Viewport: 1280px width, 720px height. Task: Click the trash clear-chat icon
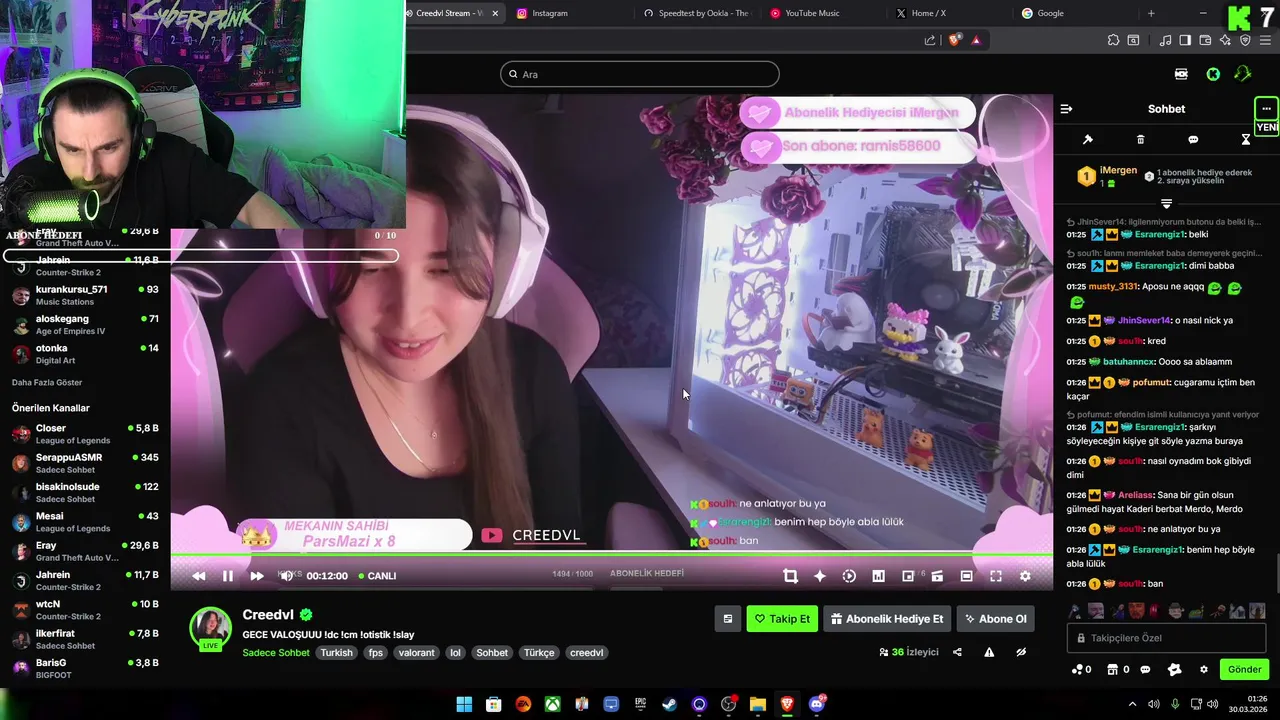tap(1140, 140)
